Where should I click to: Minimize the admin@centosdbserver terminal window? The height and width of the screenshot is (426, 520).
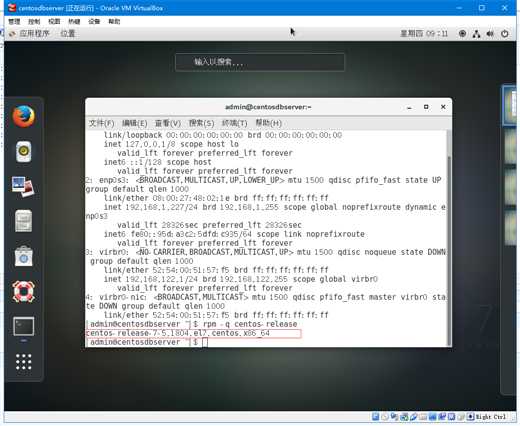pyautogui.click(x=409, y=107)
